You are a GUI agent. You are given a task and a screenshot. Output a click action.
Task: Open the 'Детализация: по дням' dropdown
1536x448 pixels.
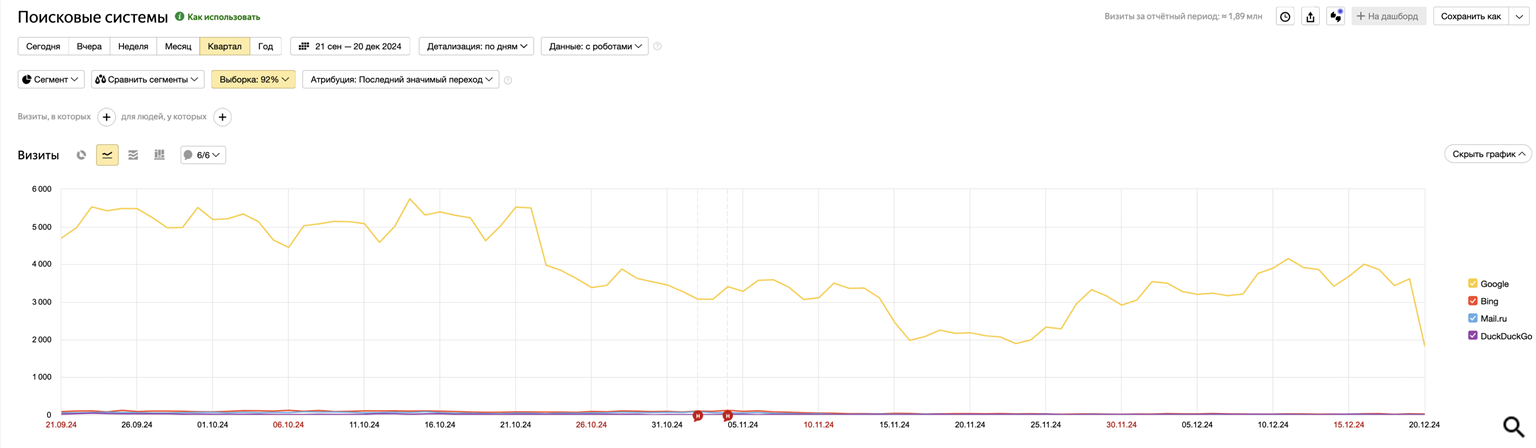coord(476,46)
